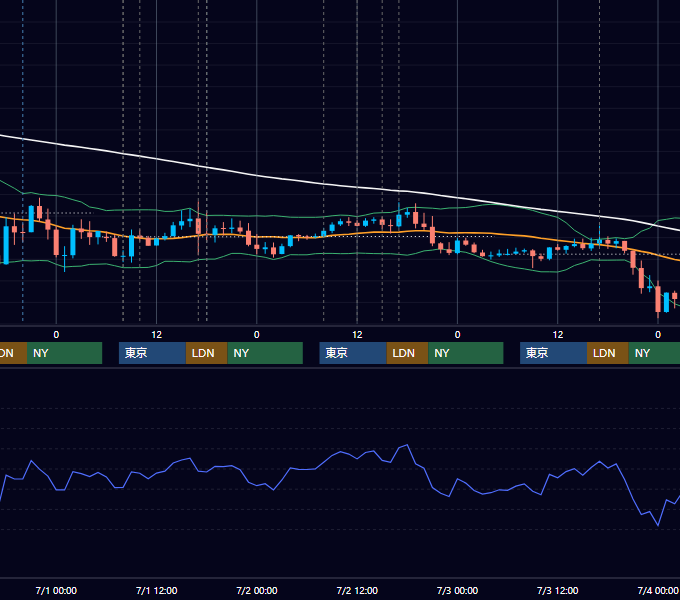Click the 東京 session block on 7/2

(x=353, y=353)
